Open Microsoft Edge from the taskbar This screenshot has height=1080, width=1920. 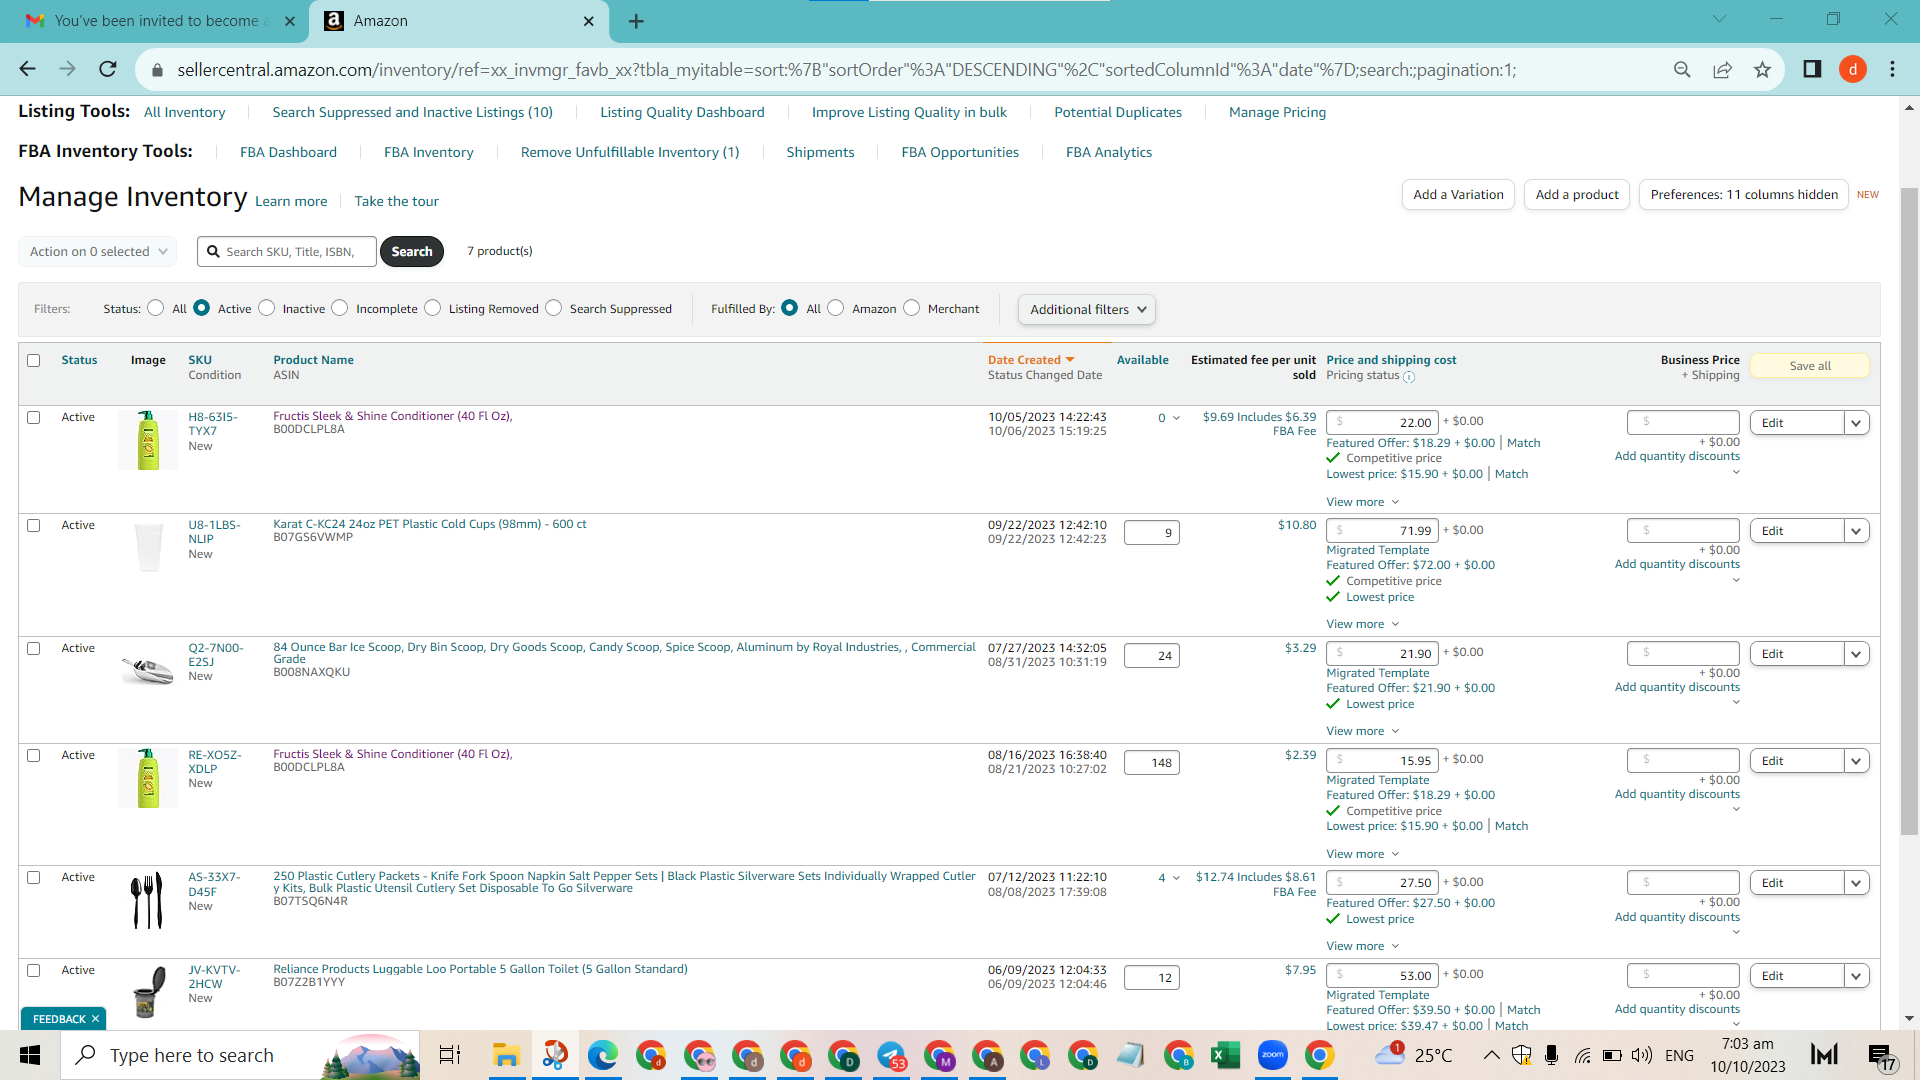pos(602,1055)
